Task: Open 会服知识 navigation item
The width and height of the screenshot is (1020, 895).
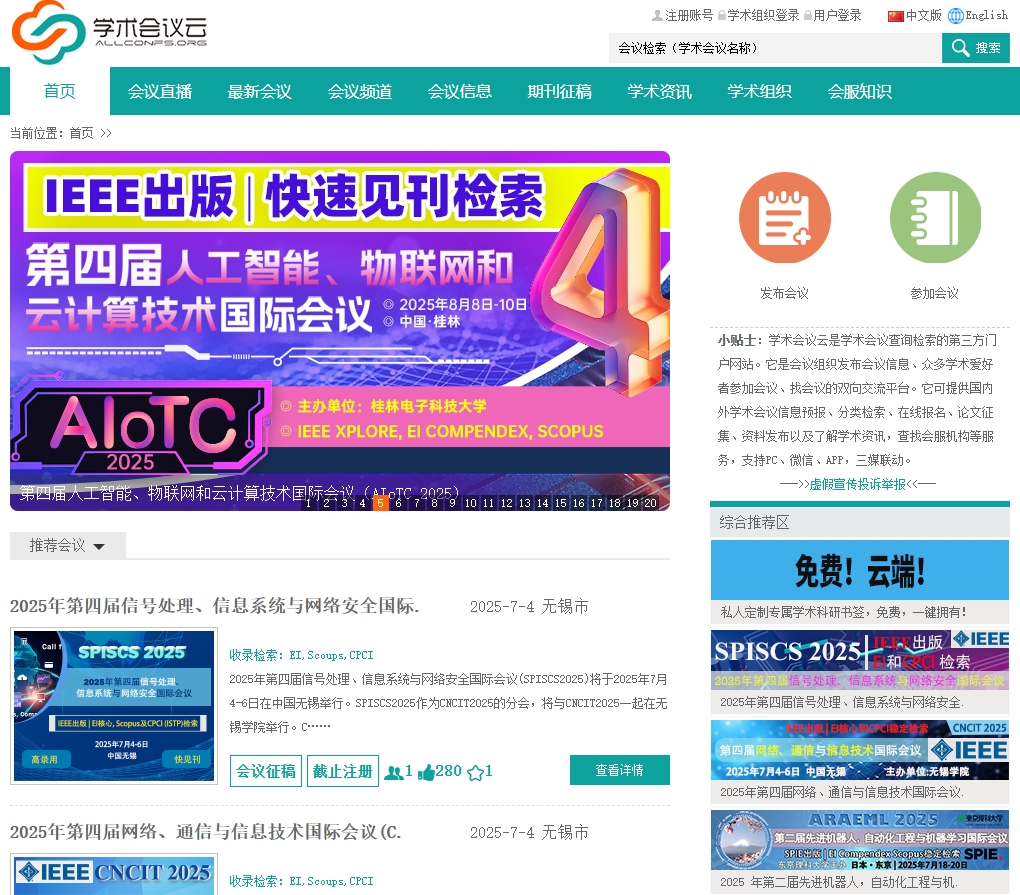Action: click(x=859, y=92)
